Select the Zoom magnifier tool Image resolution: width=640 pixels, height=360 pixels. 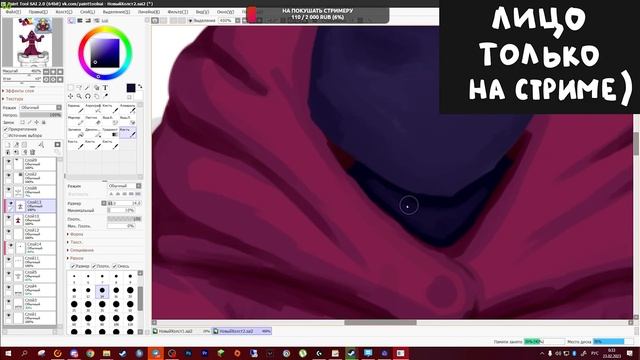tap(79, 96)
